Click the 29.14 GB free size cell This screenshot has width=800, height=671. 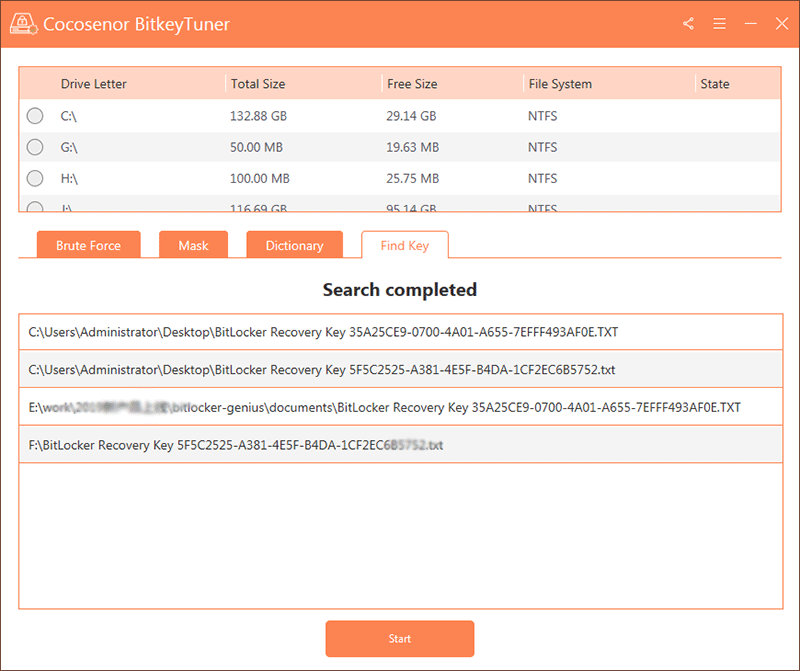[x=411, y=116]
